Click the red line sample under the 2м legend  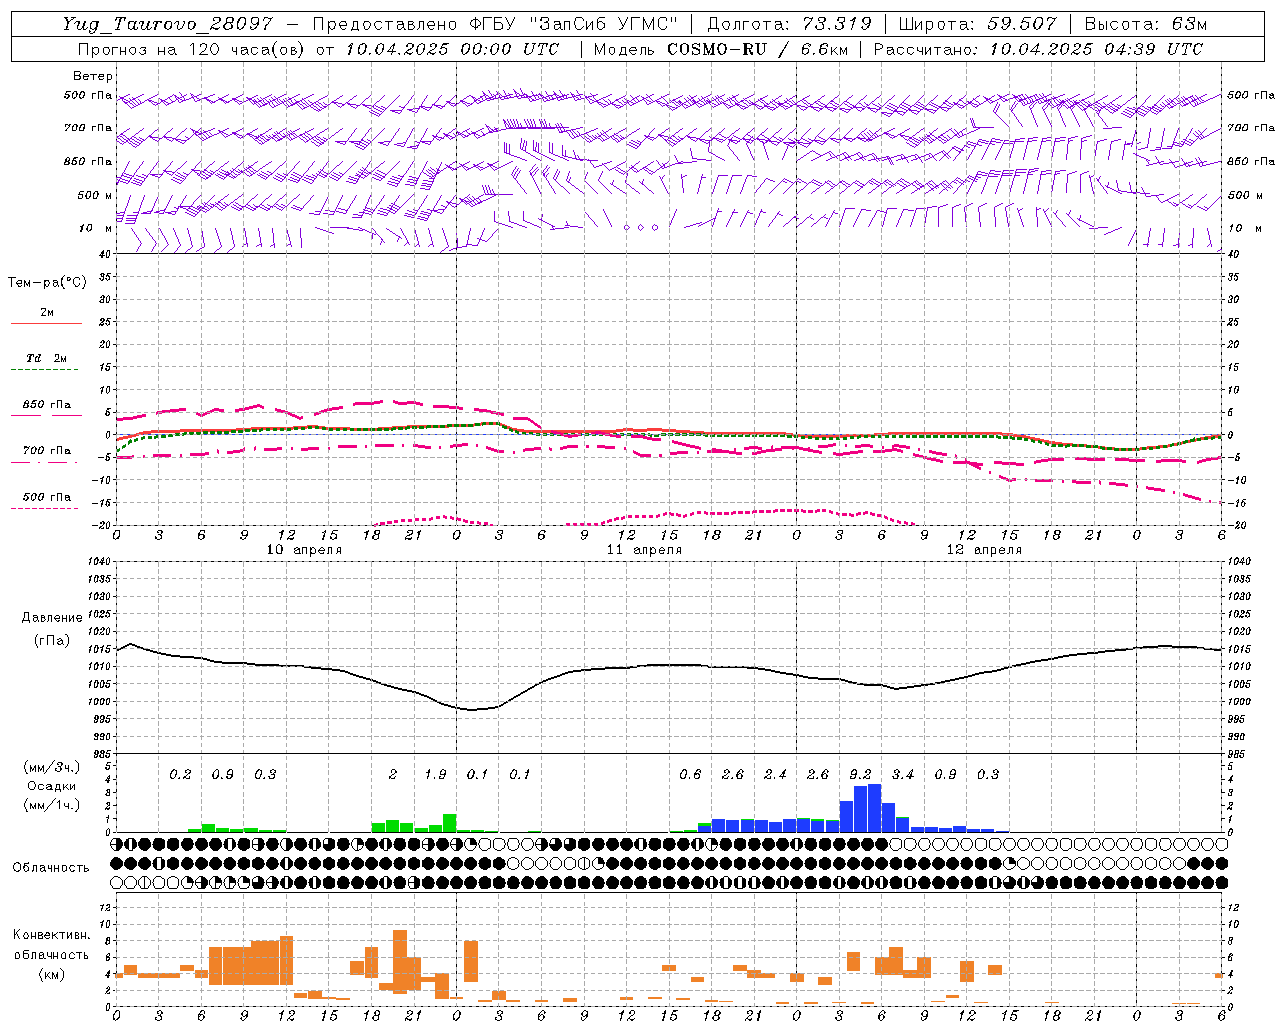coord(46,323)
